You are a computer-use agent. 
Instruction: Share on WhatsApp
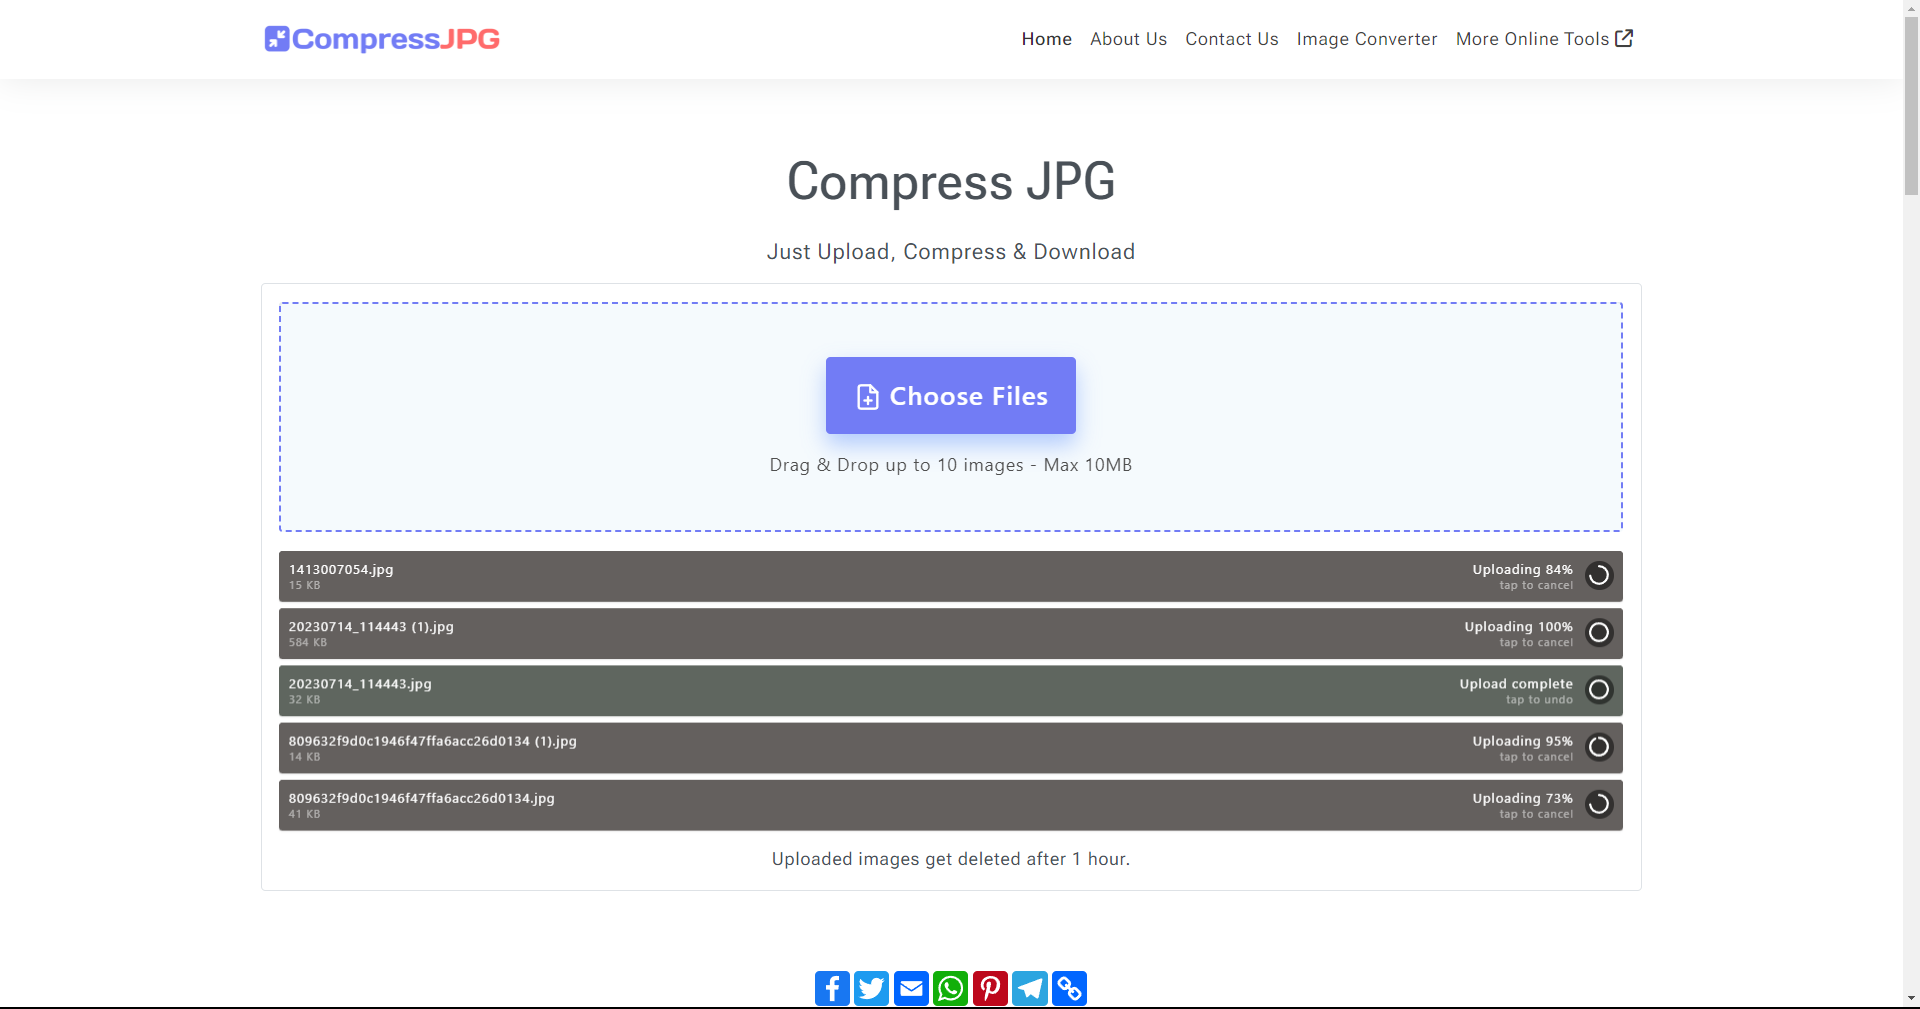(950, 988)
